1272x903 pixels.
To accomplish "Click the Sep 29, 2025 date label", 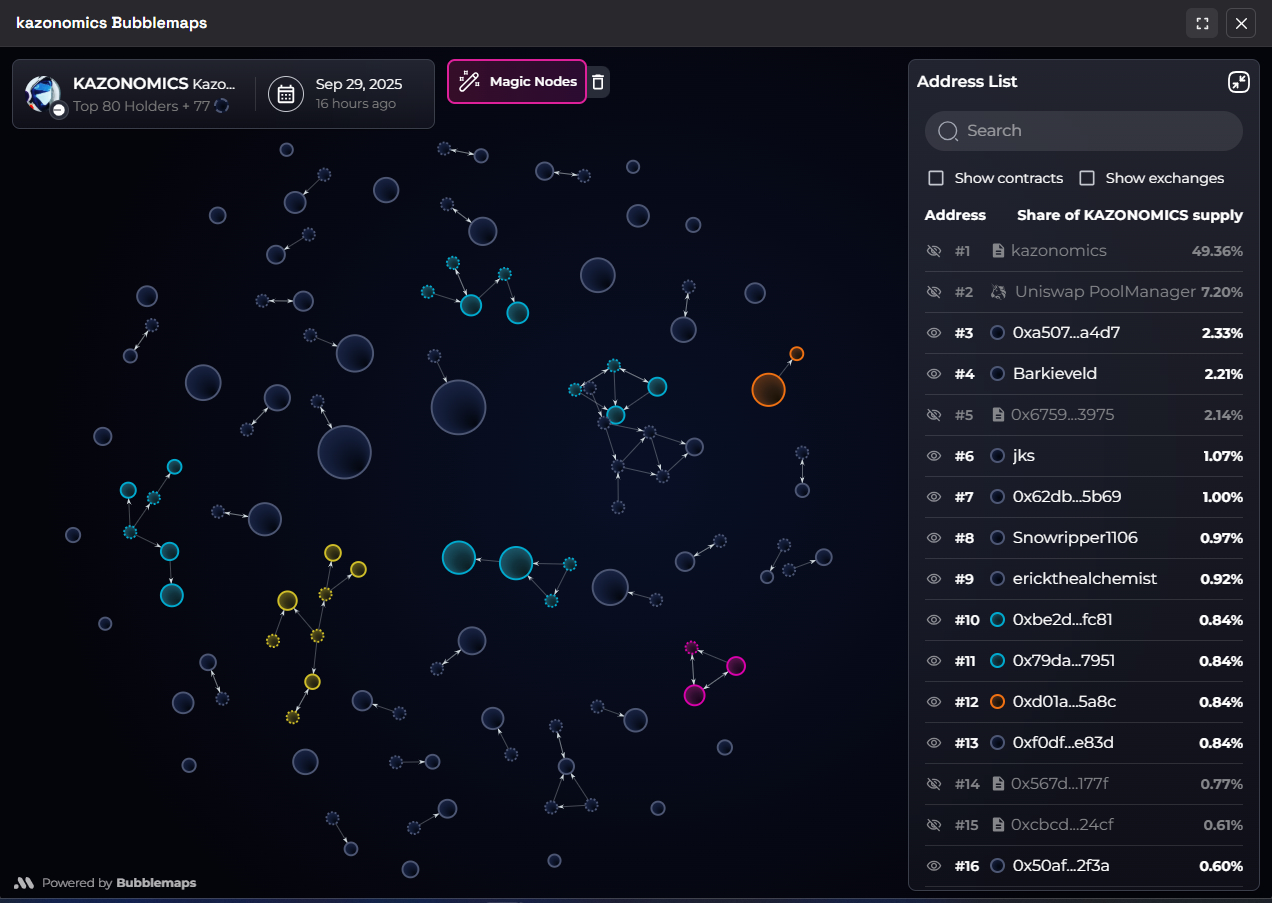I will pyautogui.click(x=359, y=84).
